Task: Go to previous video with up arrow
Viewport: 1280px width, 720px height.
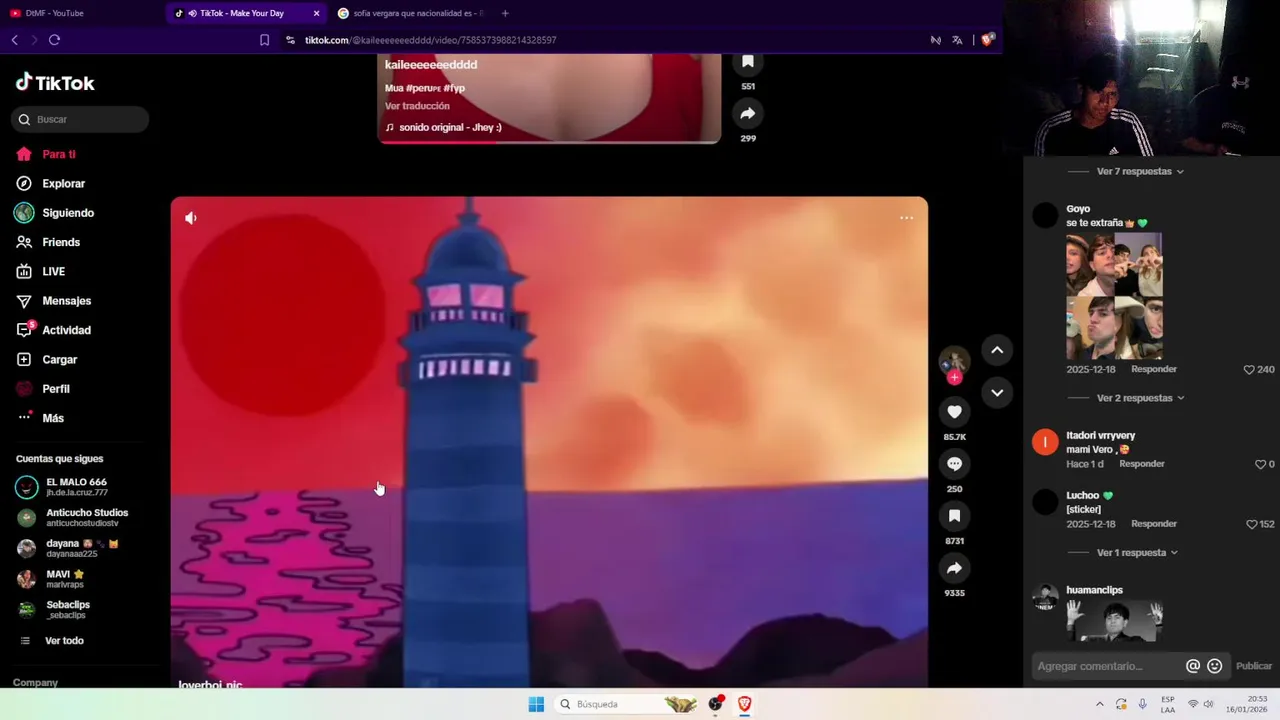Action: click(x=997, y=350)
